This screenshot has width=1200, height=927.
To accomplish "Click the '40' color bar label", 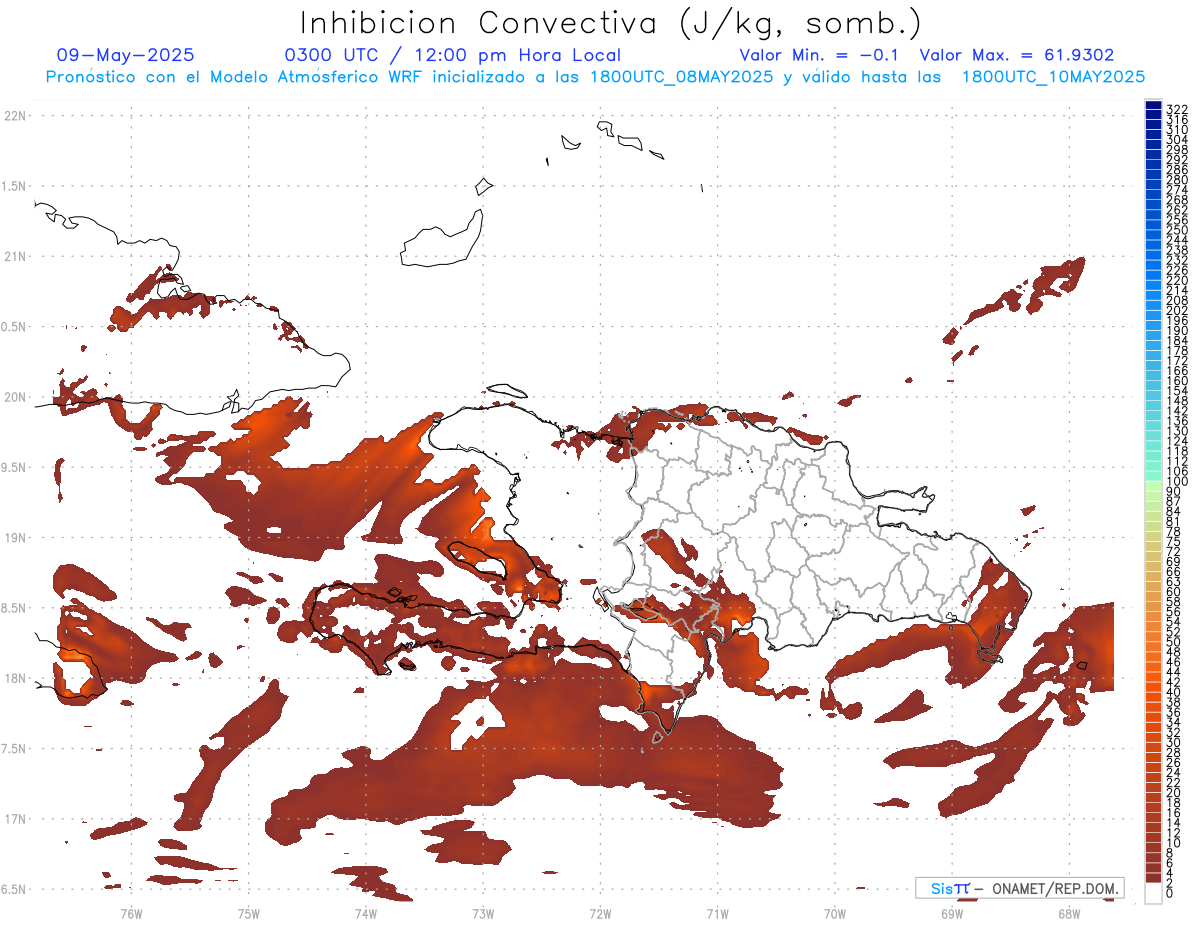I will [1174, 692].
